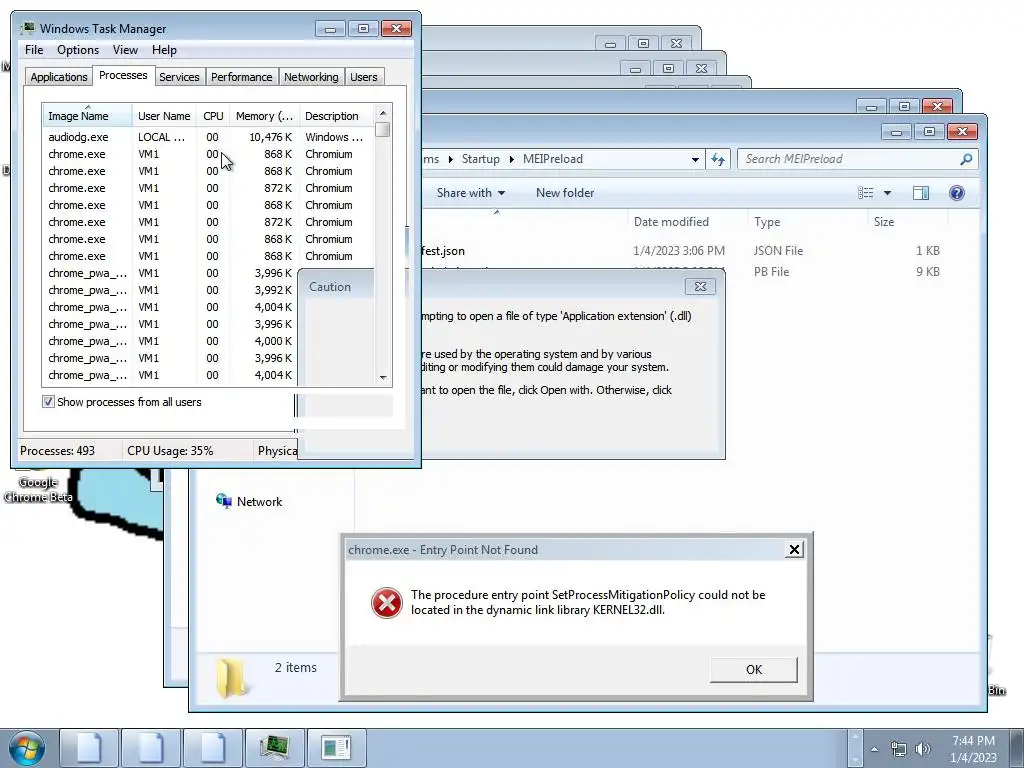Image resolution: width=1024 pixels, height=768 pixels.
Task: Close the chrome.exe error dialog with X
Action: (794, 550)
